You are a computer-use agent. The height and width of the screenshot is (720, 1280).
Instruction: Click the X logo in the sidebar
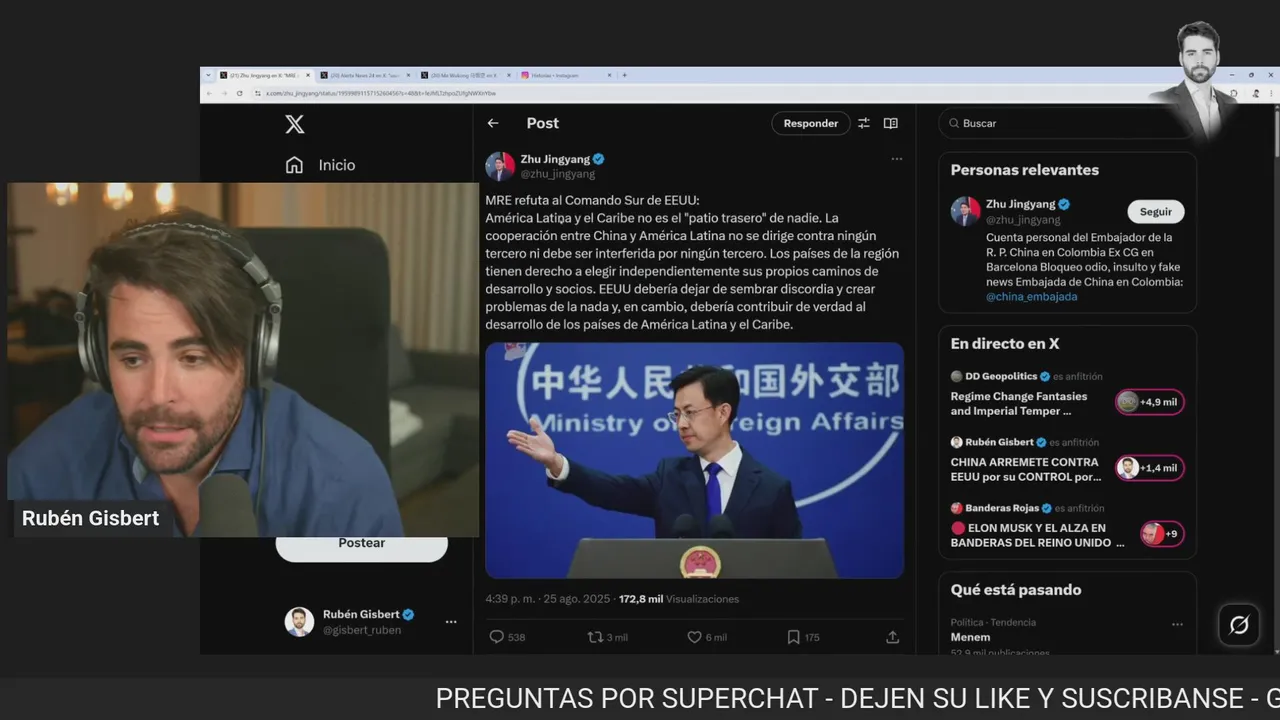click(294, 124)
